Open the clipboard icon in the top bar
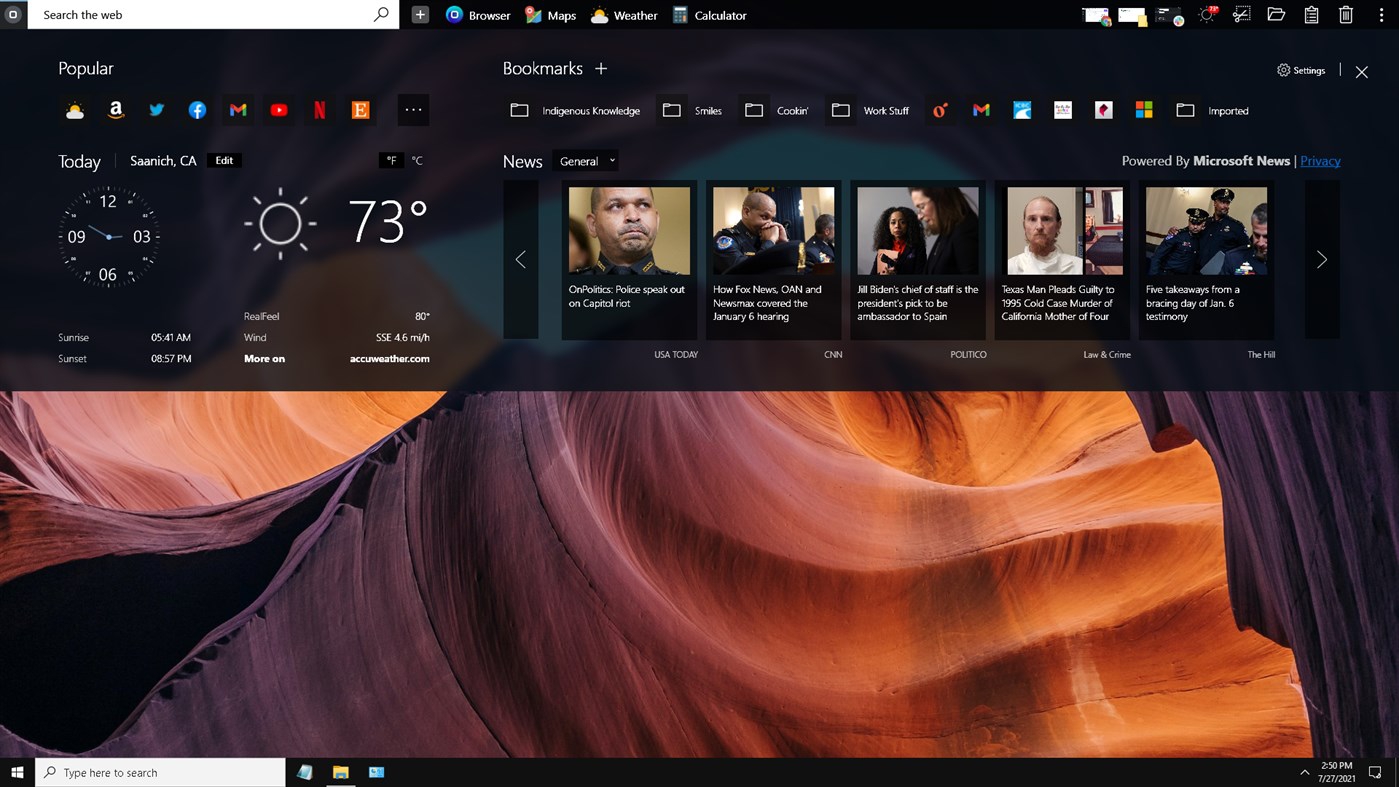 pos(1311,15)
